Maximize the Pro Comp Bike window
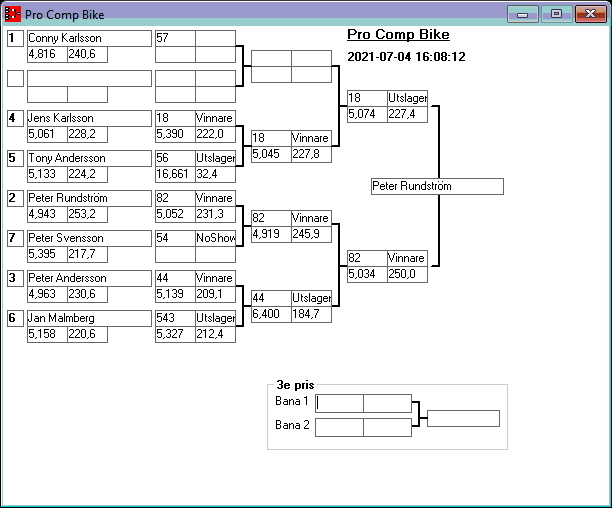612x508 pixels. (555, 14)
